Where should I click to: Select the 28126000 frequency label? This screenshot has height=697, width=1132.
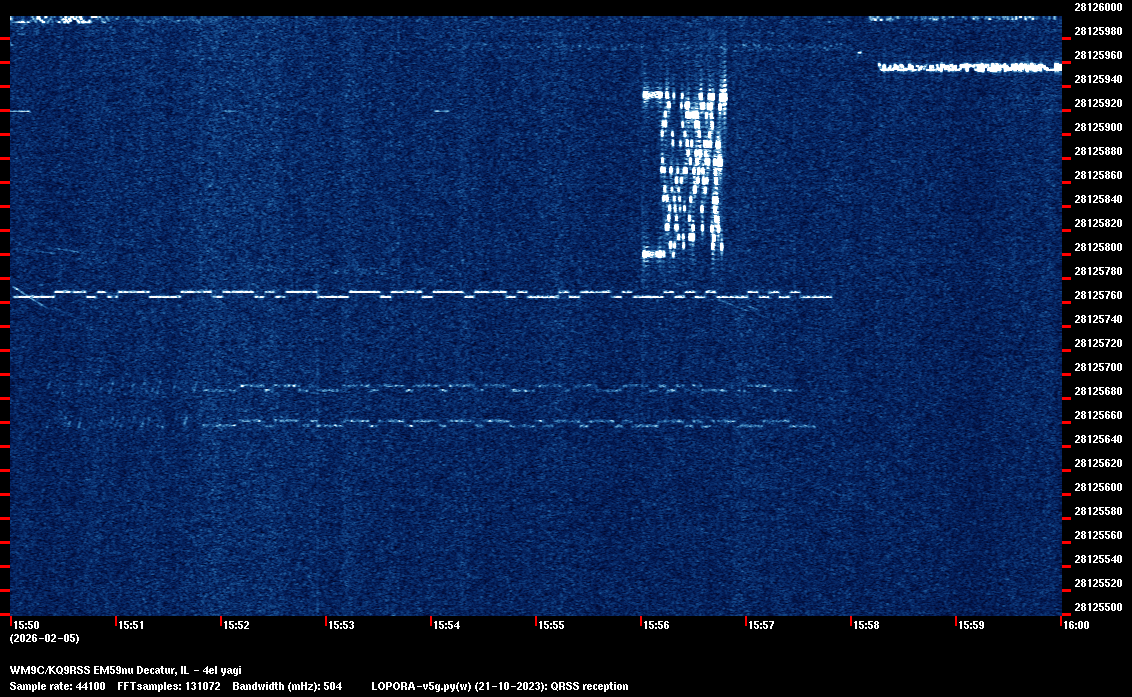pos(1097,7)
